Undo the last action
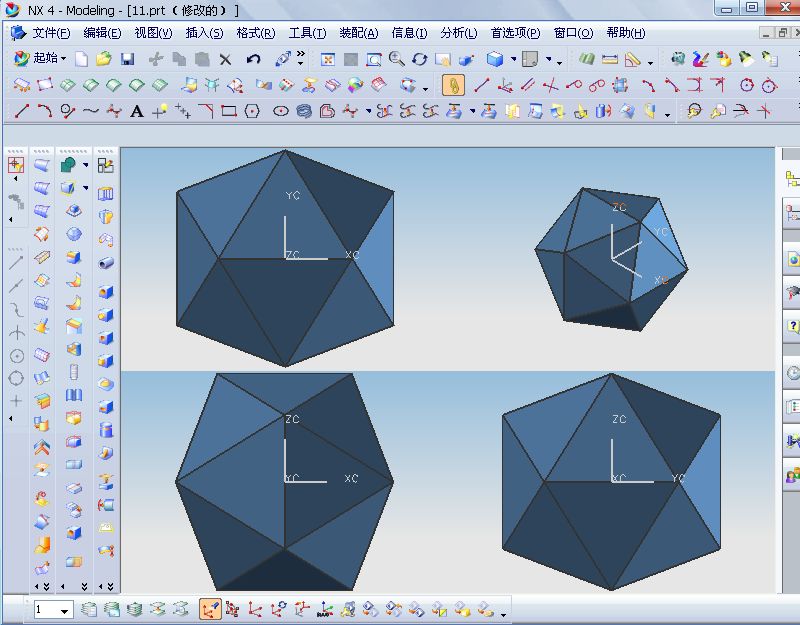This screenshot has width=800, height=625. pyautogui.click(x=253, y=59)
